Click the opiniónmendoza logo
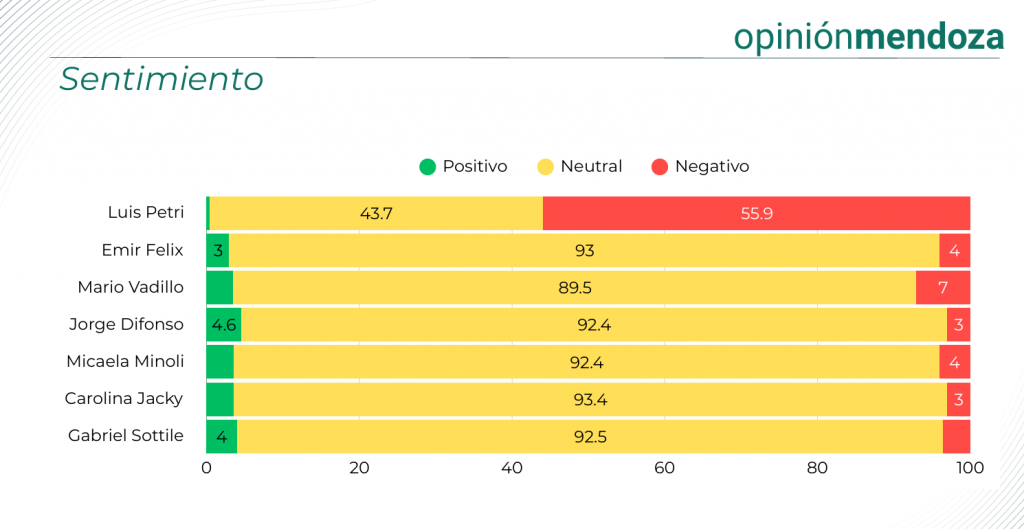 (x=868, y=37)
